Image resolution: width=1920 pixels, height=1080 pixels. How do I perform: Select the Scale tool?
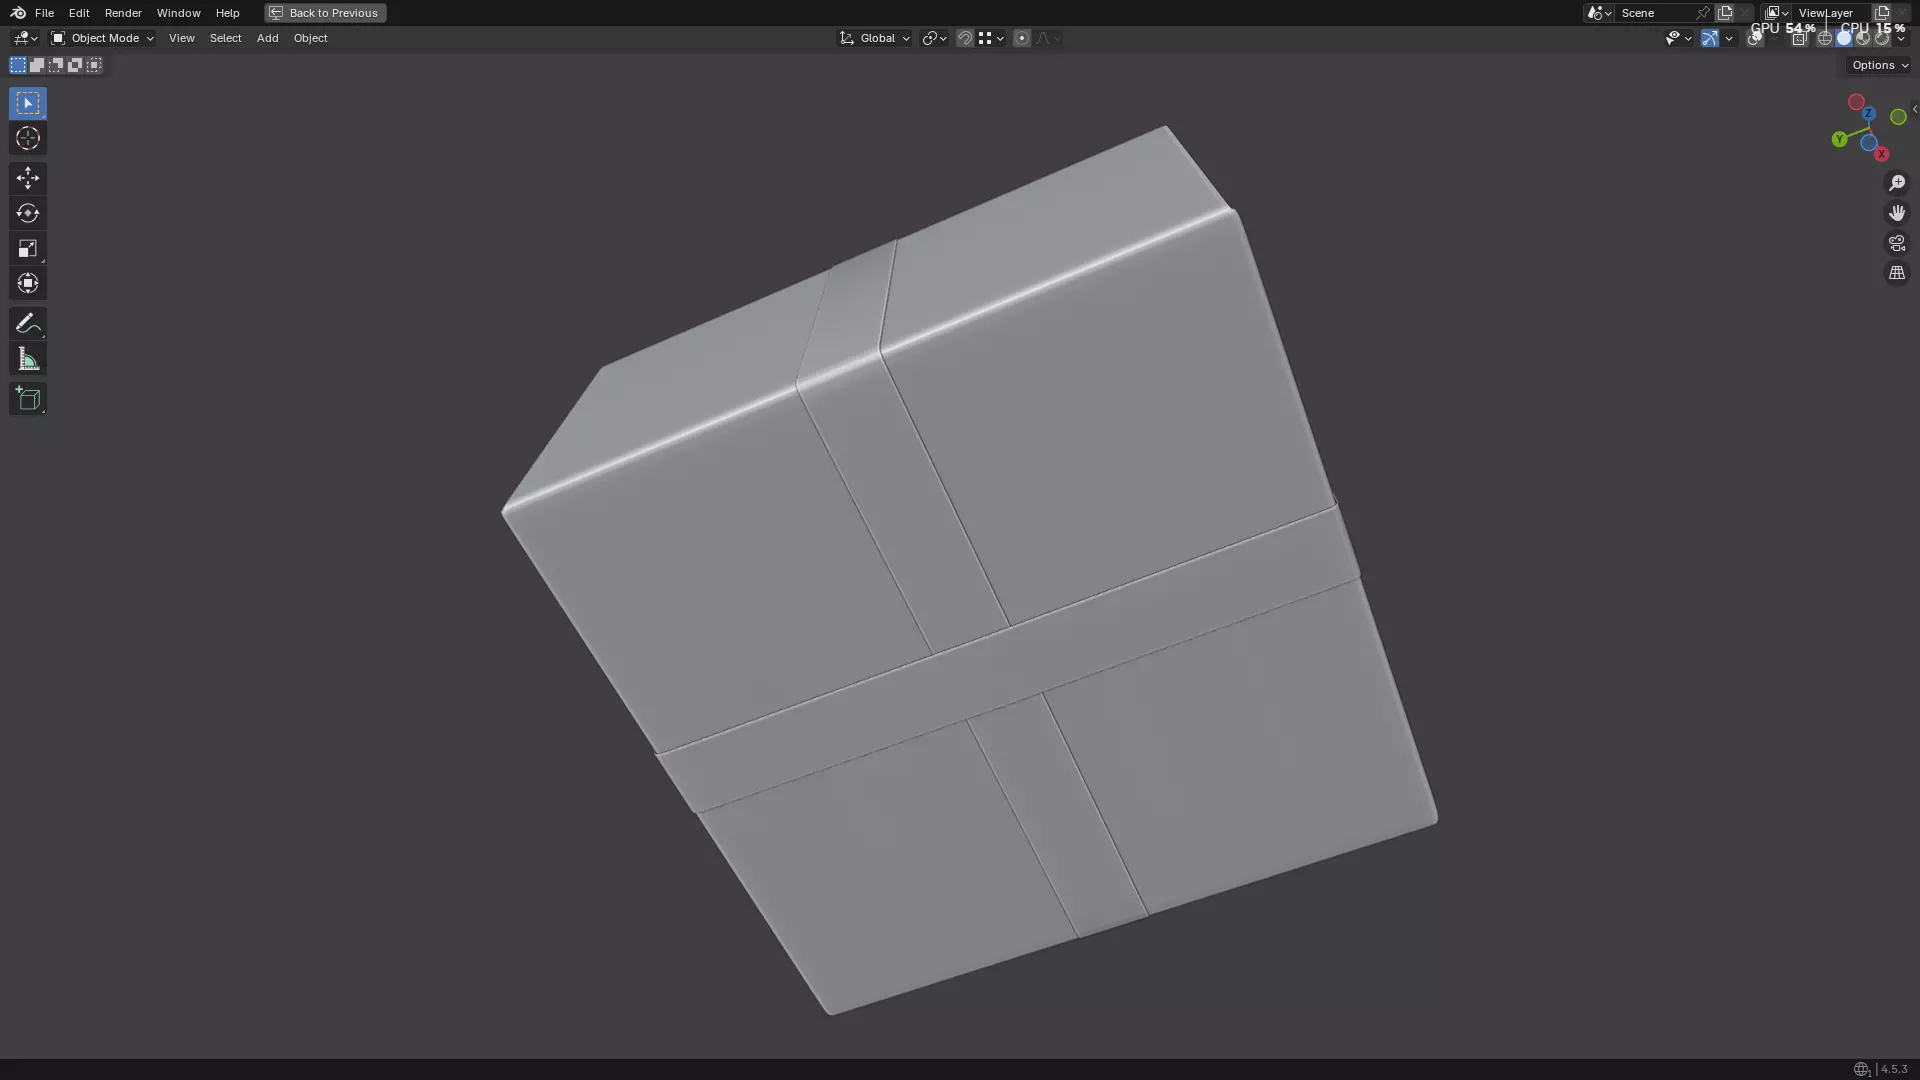[27, 248]
